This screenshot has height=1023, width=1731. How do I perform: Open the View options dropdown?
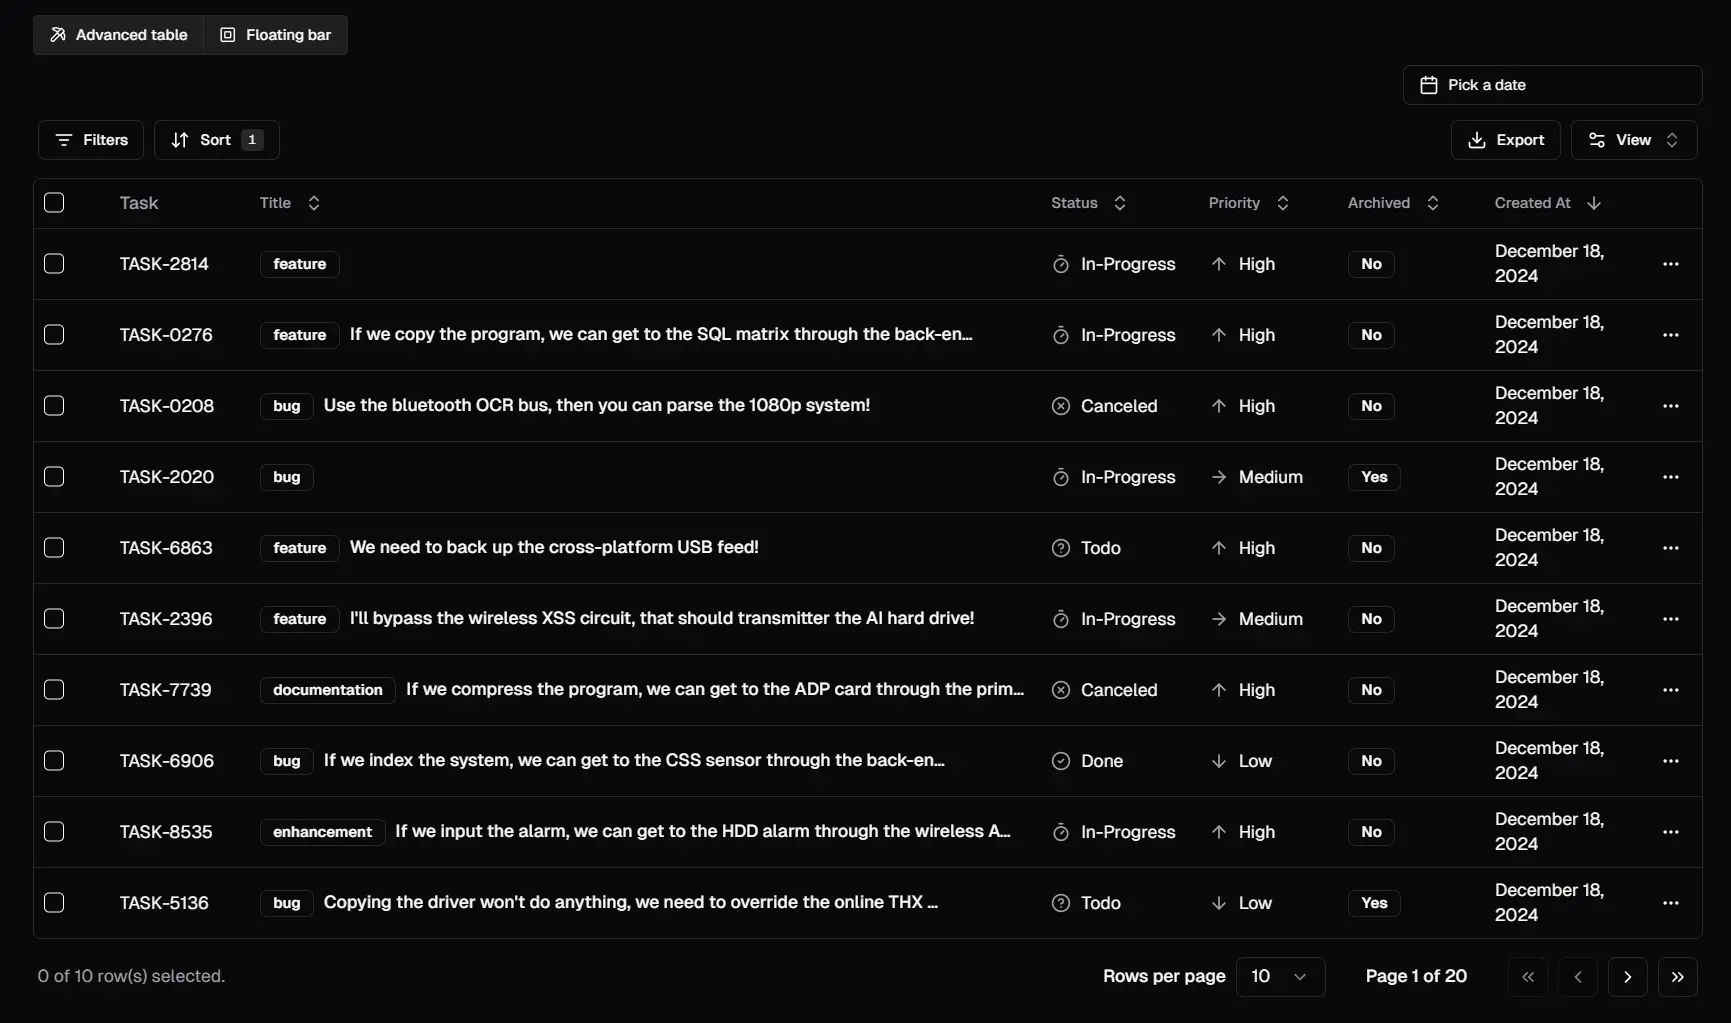(x=1633, y=140)
